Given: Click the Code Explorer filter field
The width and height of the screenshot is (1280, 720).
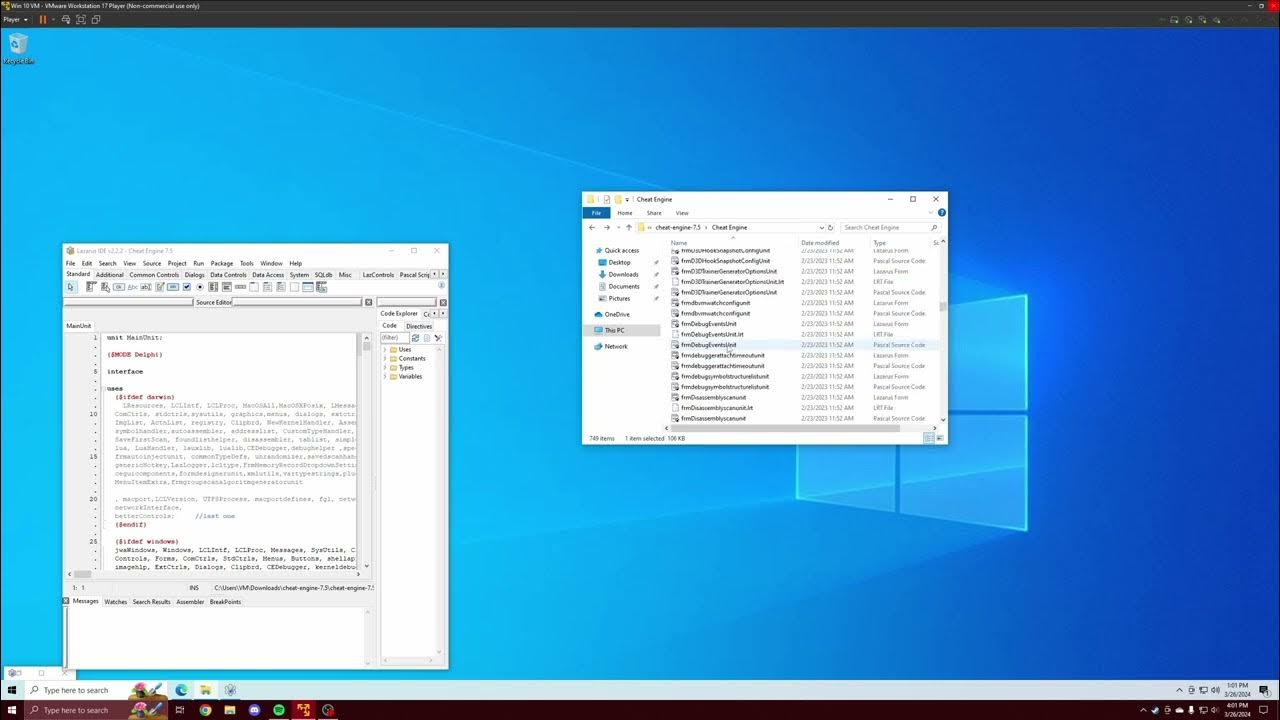Looking at the screenshot, I should [x=394, y=337].
